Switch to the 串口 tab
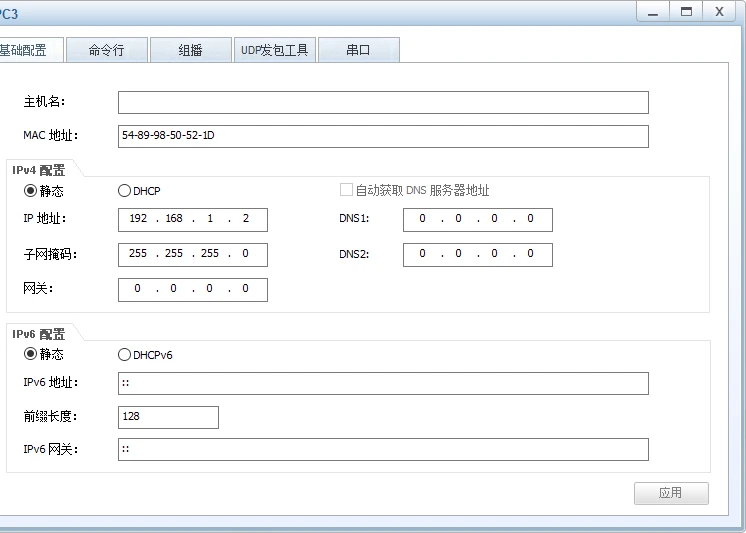Image resolution: width=746 pixels, height=533 pixels. tap(358, 50)
